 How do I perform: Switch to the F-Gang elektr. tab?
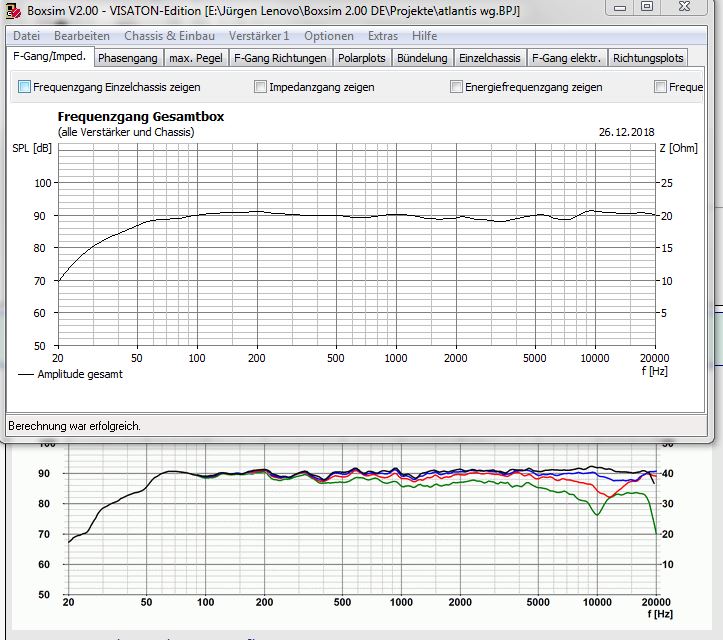567,58
